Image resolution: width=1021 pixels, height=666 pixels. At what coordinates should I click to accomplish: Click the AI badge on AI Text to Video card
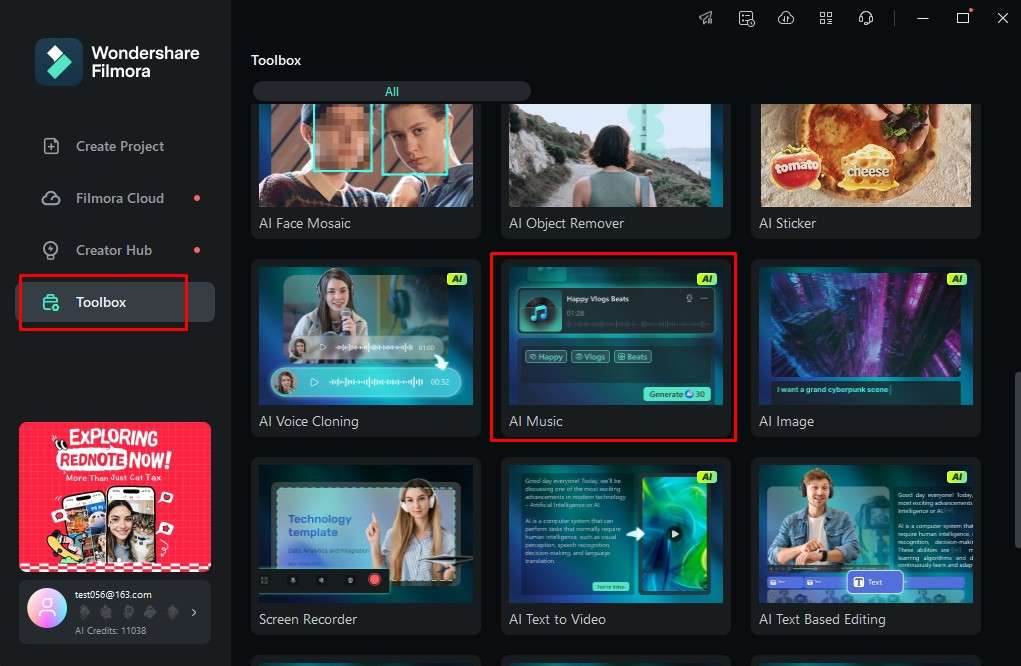pyautogui.click(x=706, y=477)
